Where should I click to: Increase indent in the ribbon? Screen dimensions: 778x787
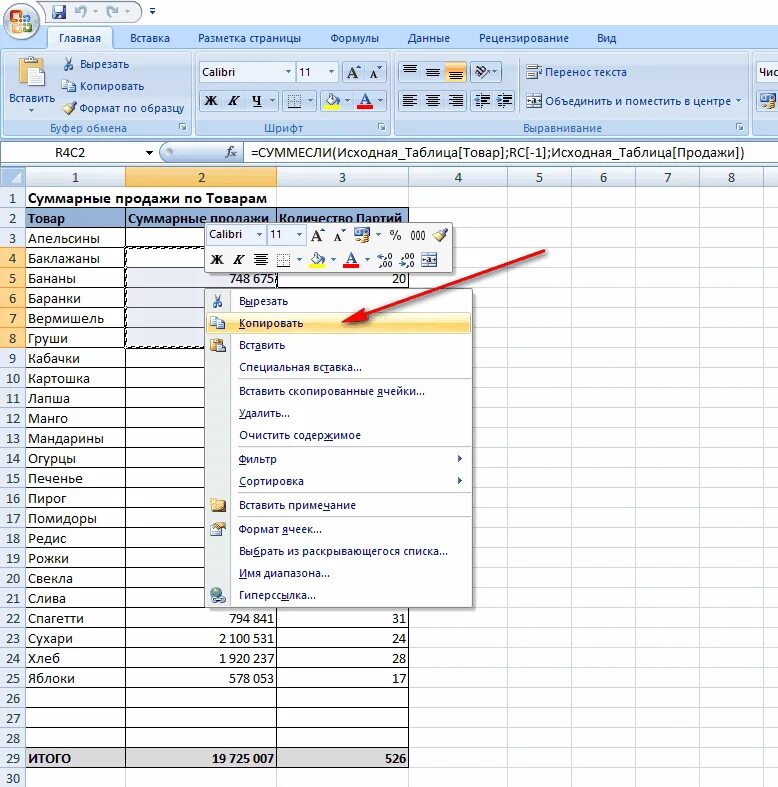504,101
